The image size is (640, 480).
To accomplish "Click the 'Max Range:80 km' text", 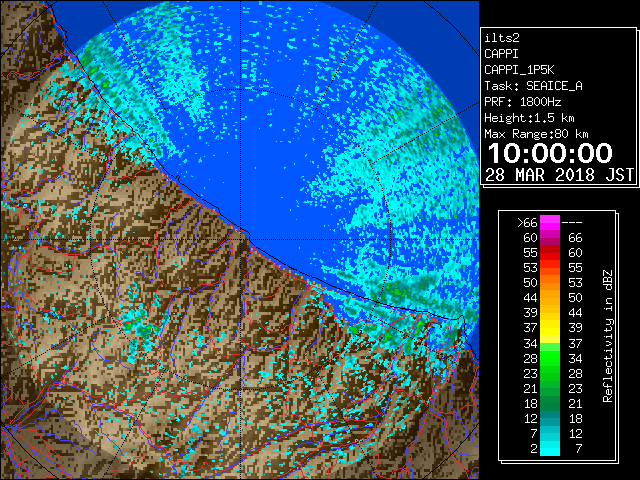I will point(536,134).
